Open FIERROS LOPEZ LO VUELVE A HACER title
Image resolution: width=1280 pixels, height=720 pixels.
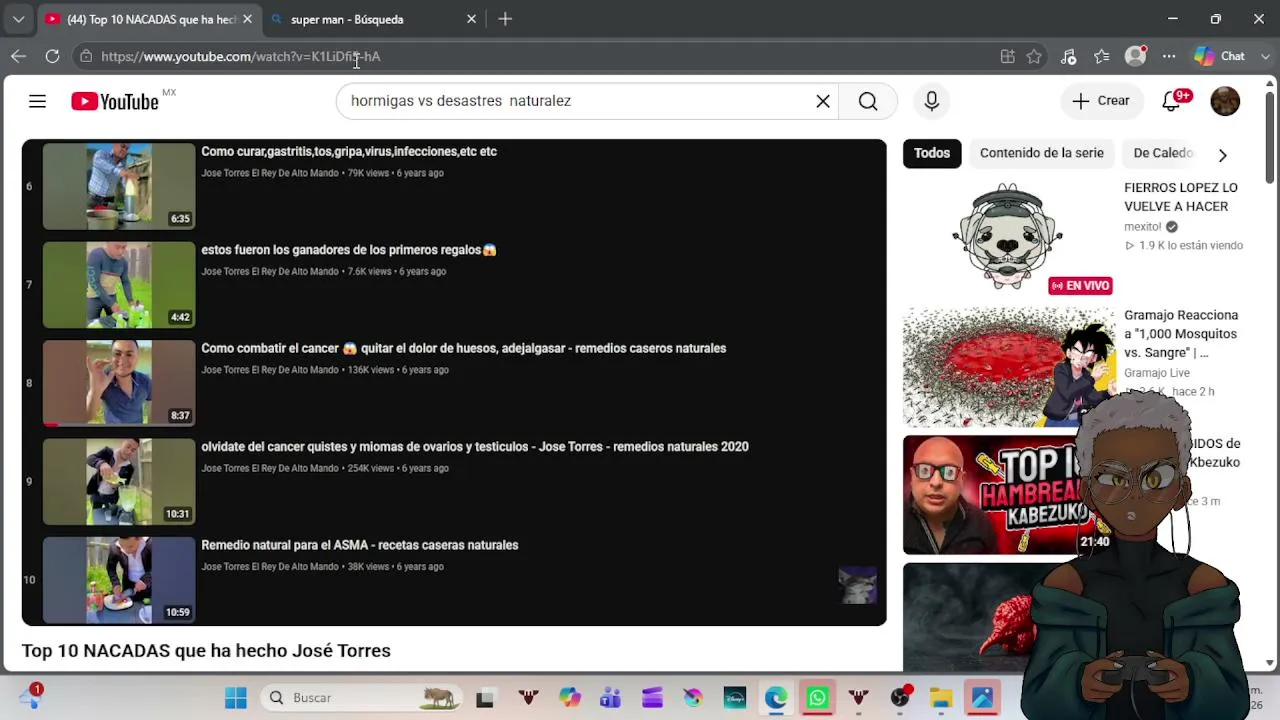[1181, 197]
